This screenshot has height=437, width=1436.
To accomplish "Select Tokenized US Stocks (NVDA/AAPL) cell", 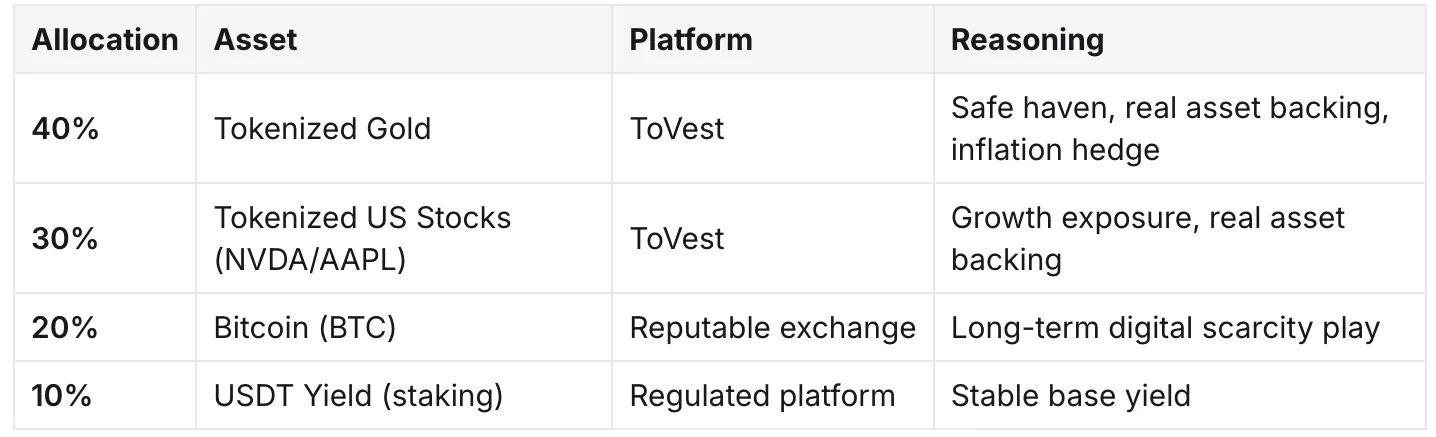I will pos(404,239).
